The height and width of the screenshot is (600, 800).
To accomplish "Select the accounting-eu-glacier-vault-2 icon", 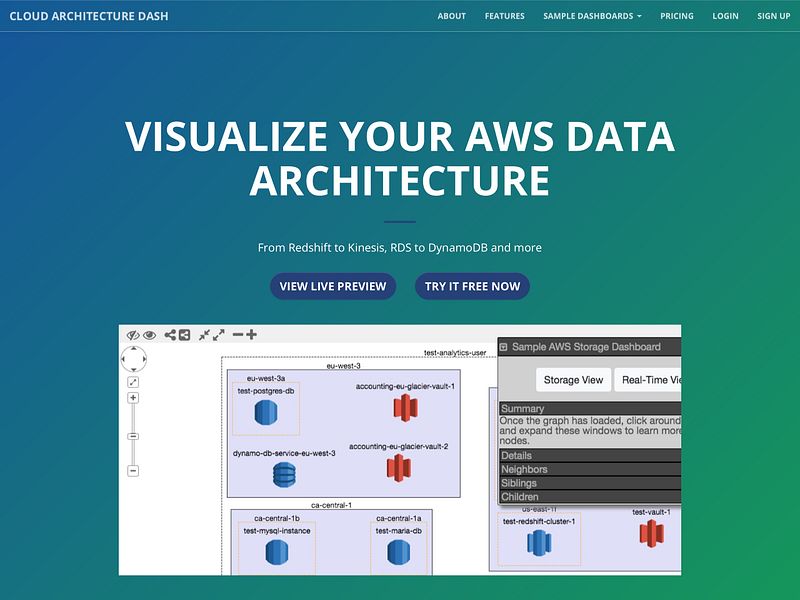I will pos(399,467).
